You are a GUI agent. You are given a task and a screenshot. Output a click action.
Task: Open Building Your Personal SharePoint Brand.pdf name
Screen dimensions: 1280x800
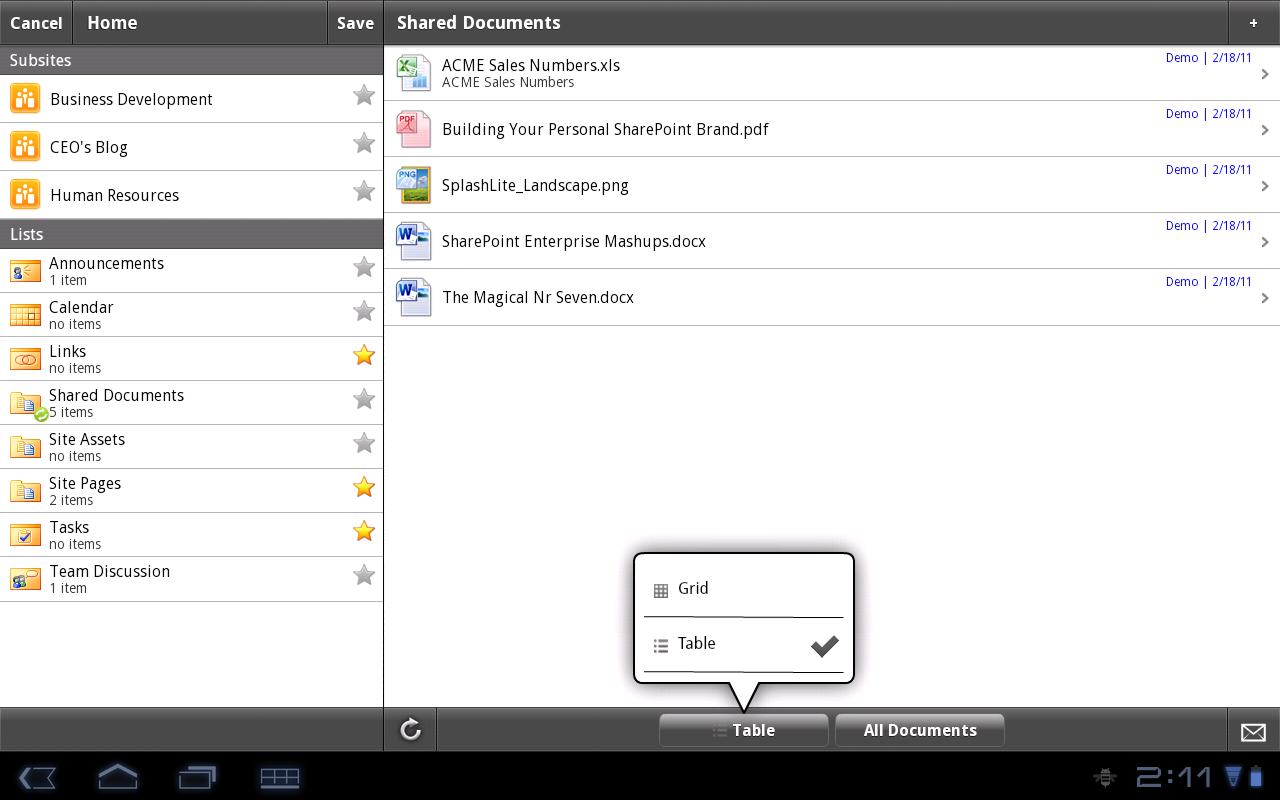click(605, 129)
